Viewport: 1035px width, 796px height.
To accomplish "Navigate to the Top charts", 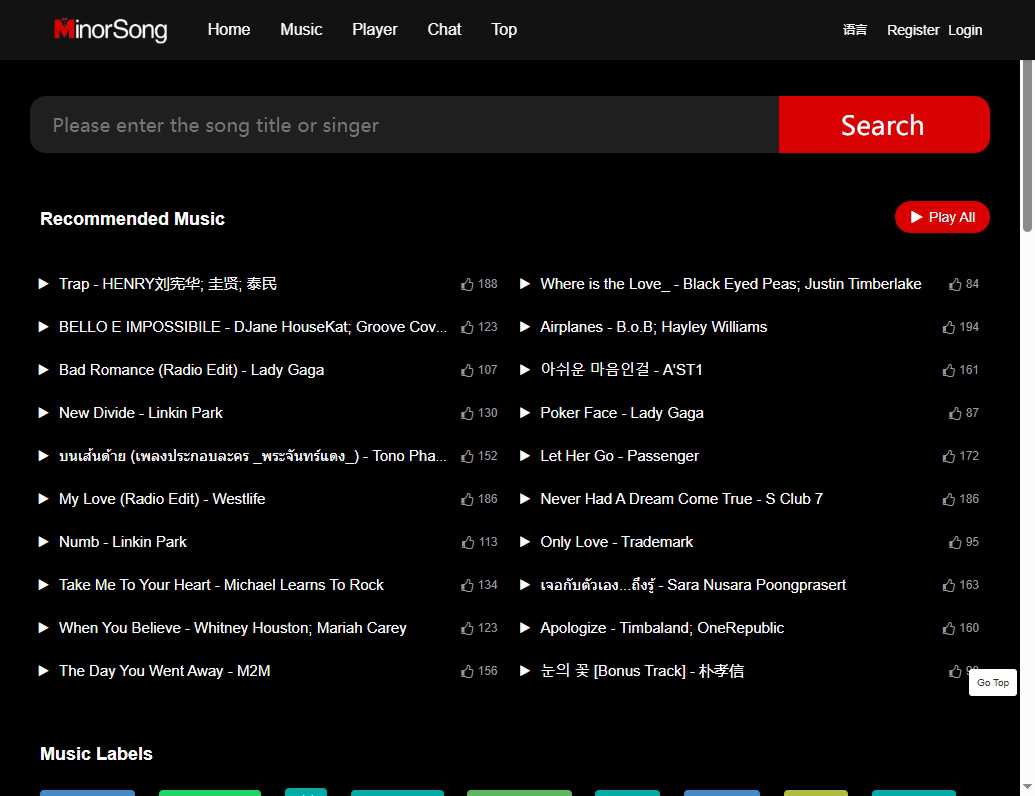I will (x=504, y=30).
